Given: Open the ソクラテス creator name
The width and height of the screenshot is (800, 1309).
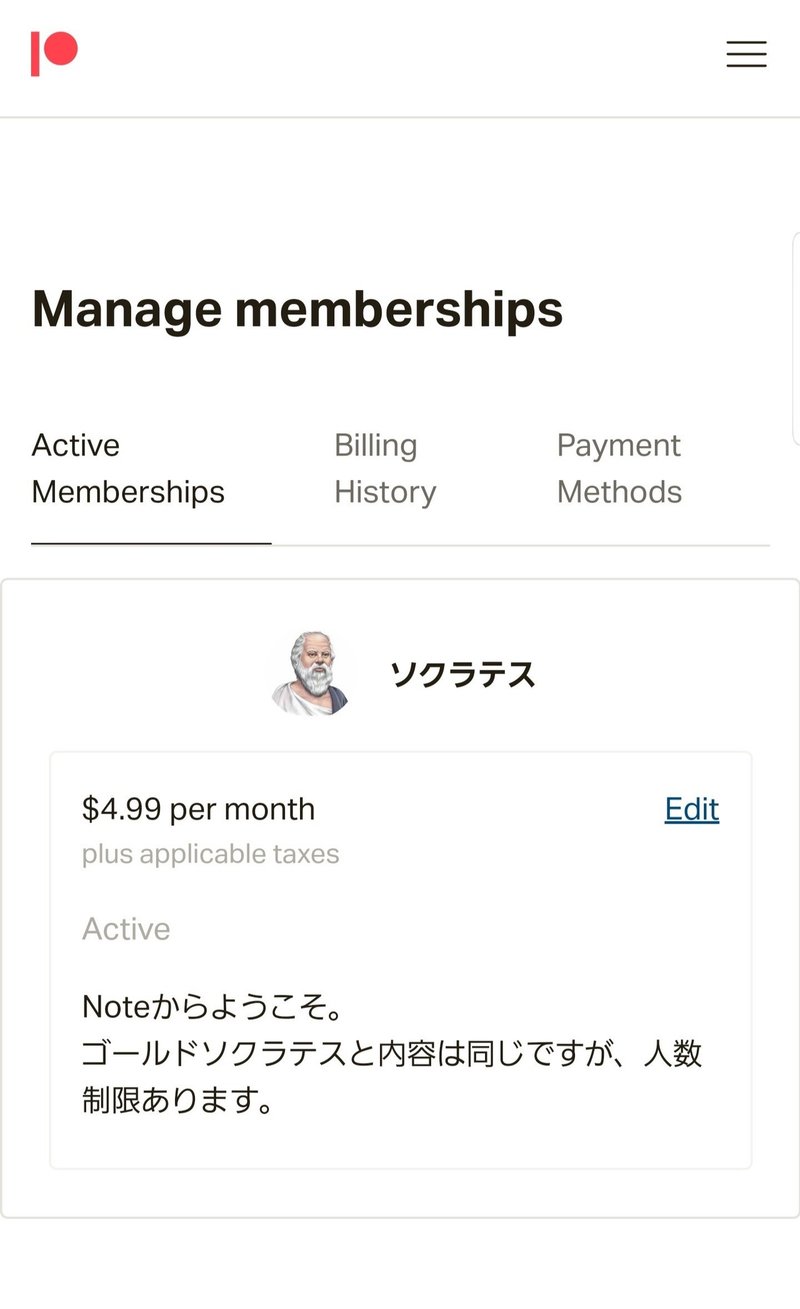Looking at the screenshot, I should (x=462, y=675).
